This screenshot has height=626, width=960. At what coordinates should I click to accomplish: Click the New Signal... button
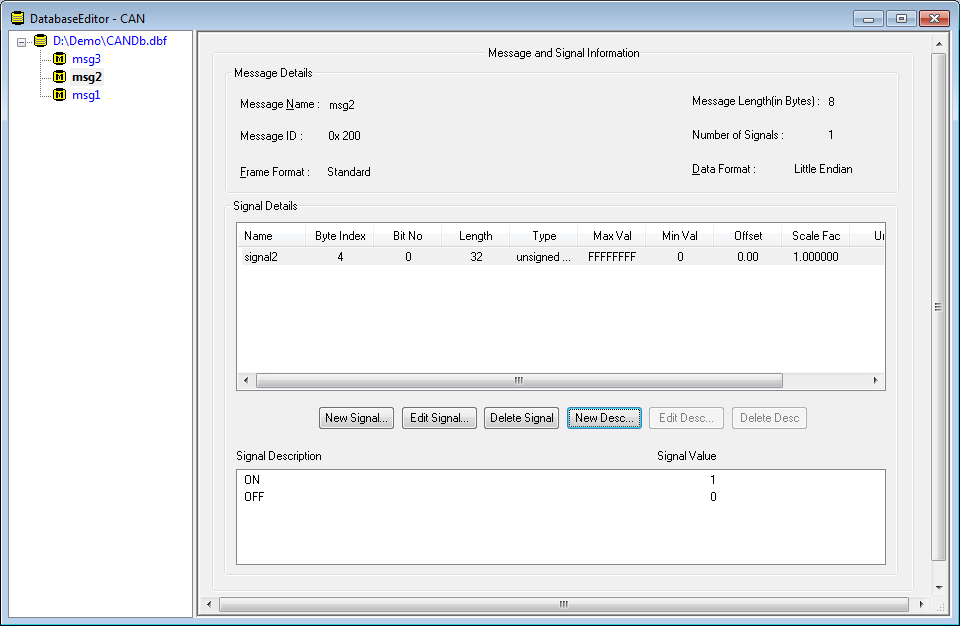coord(356,418)
